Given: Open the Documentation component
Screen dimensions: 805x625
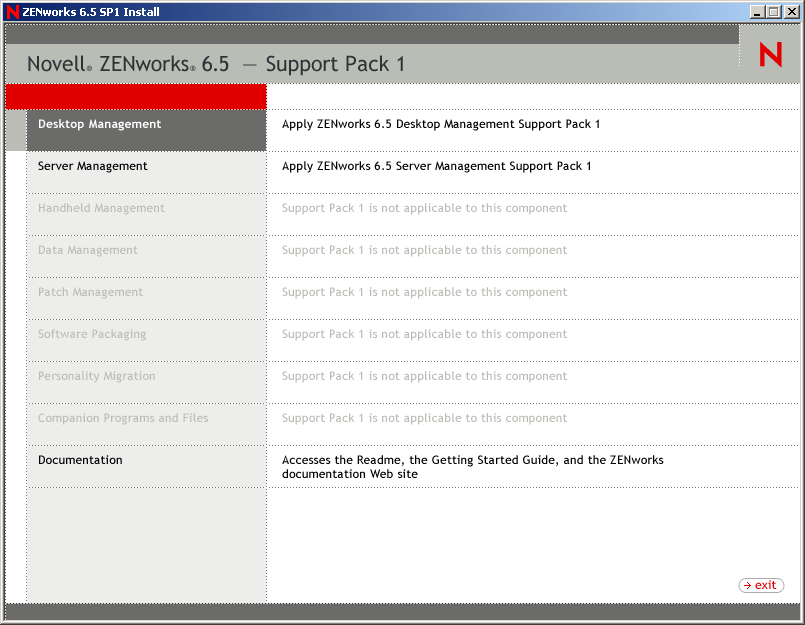Looking at the screenshot, I should [x=80, y=460].
